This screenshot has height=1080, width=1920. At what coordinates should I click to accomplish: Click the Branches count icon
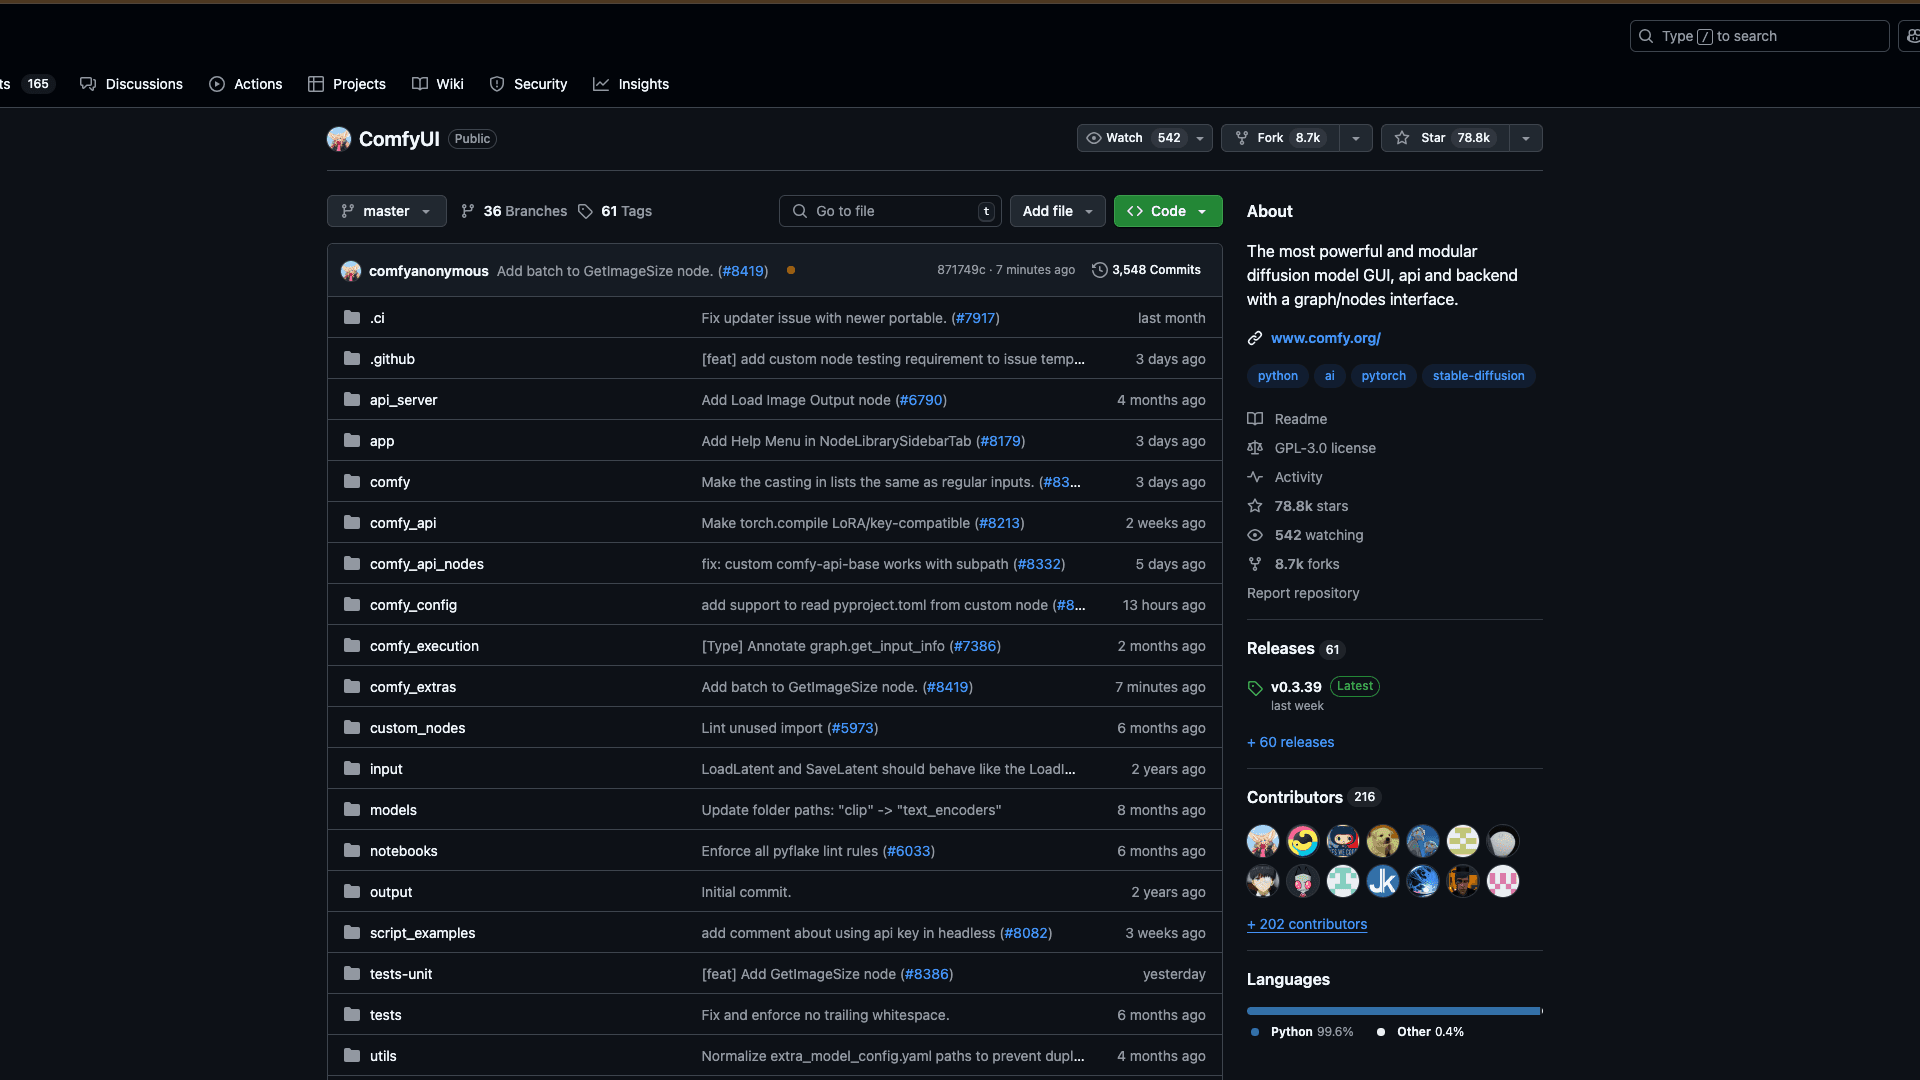click(467, 211)
